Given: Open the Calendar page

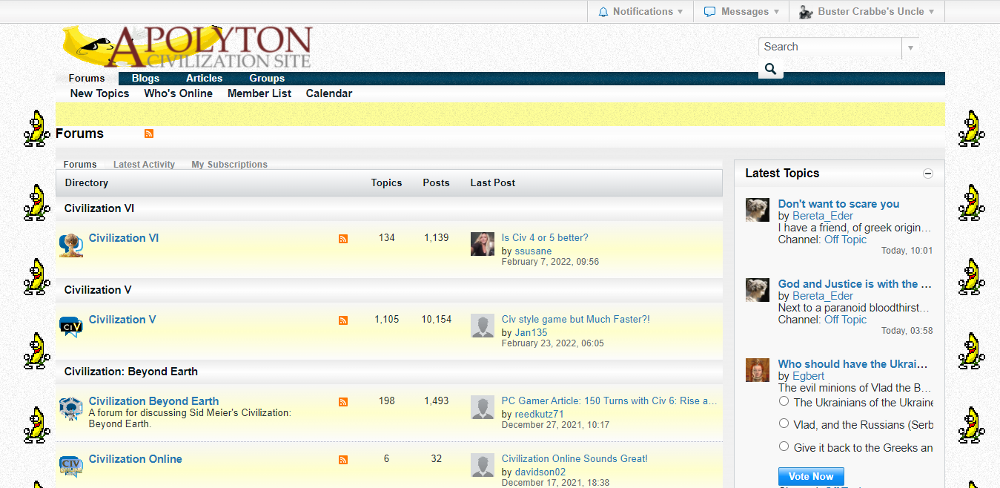Looking at the screenshot, I should [329, 93].
